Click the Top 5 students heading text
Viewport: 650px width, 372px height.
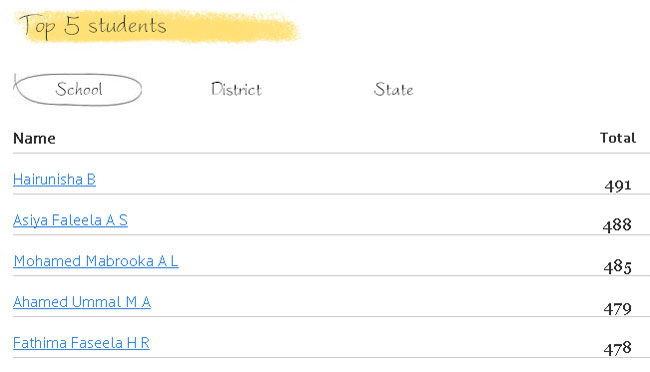tap(93, 26)
